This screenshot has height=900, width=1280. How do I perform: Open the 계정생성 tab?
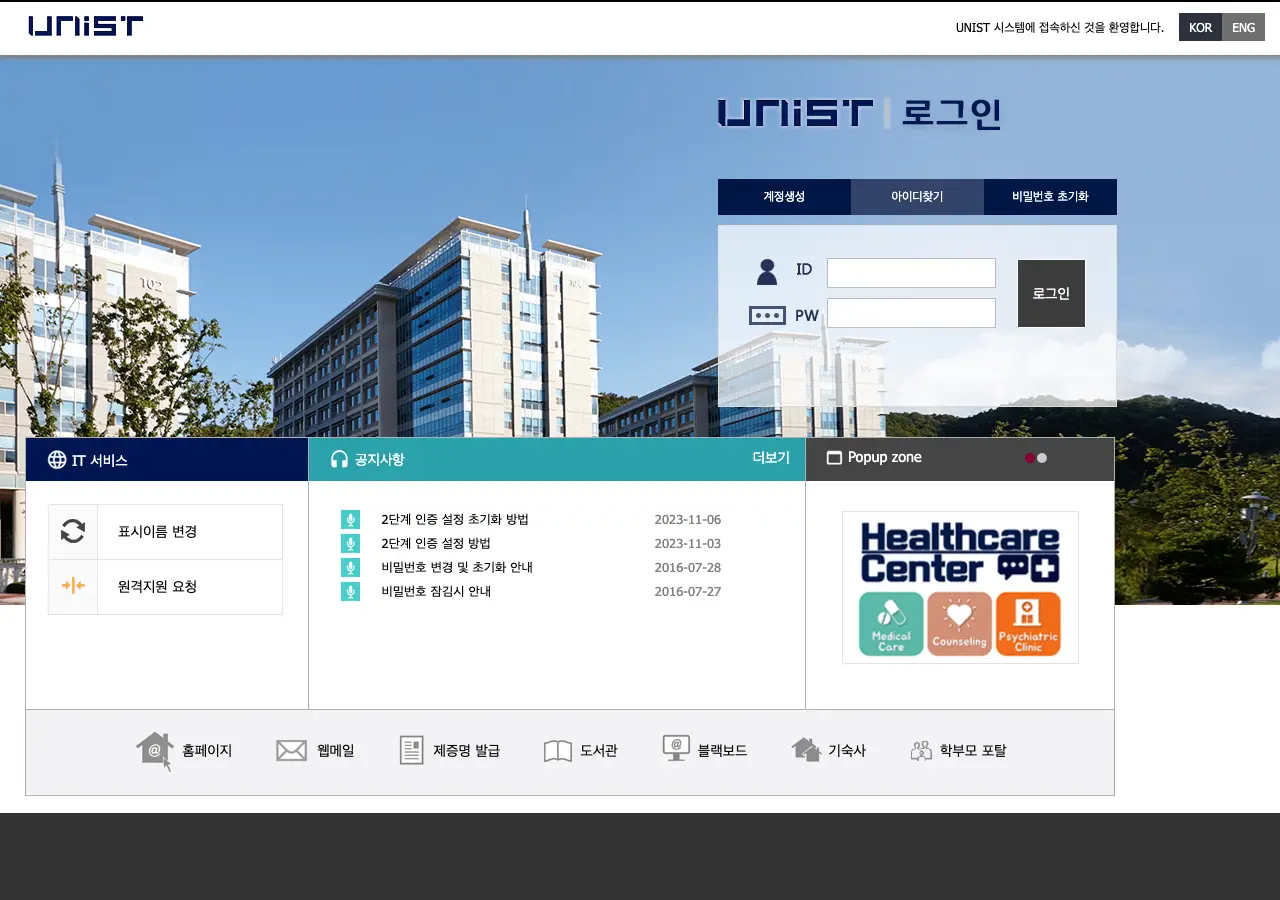(x=784, y=197)
